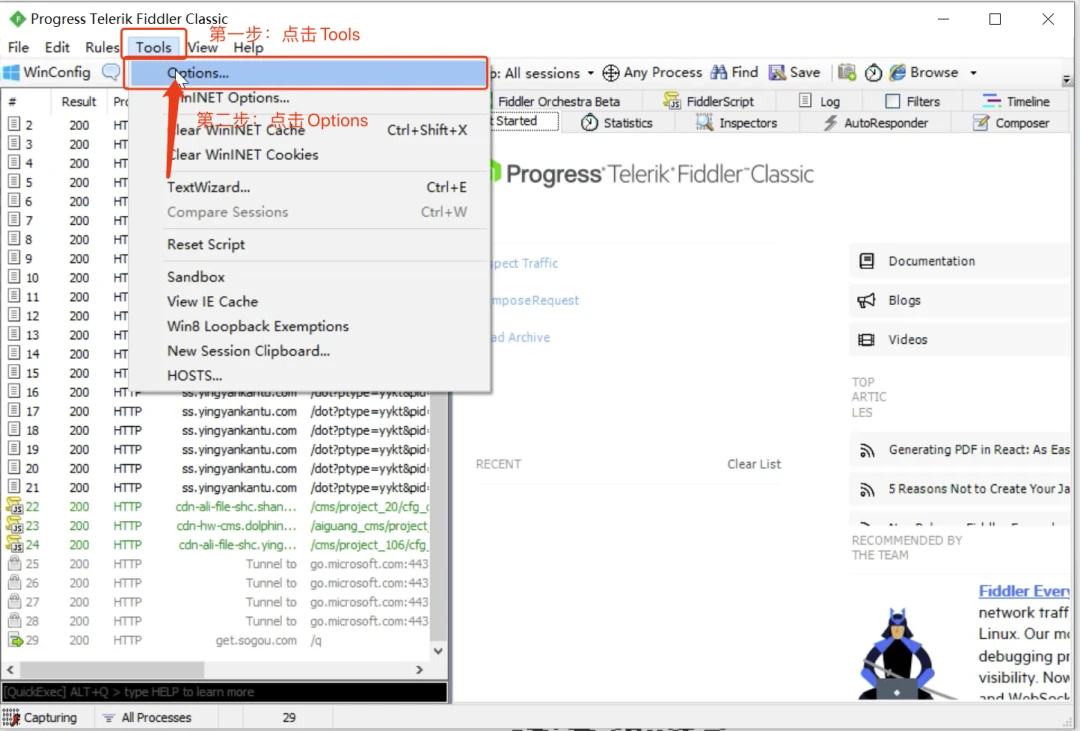Click the Inspectors magnifier icon
The width and height of the screenshot is (1080, 731).
[x=704, y=123]
